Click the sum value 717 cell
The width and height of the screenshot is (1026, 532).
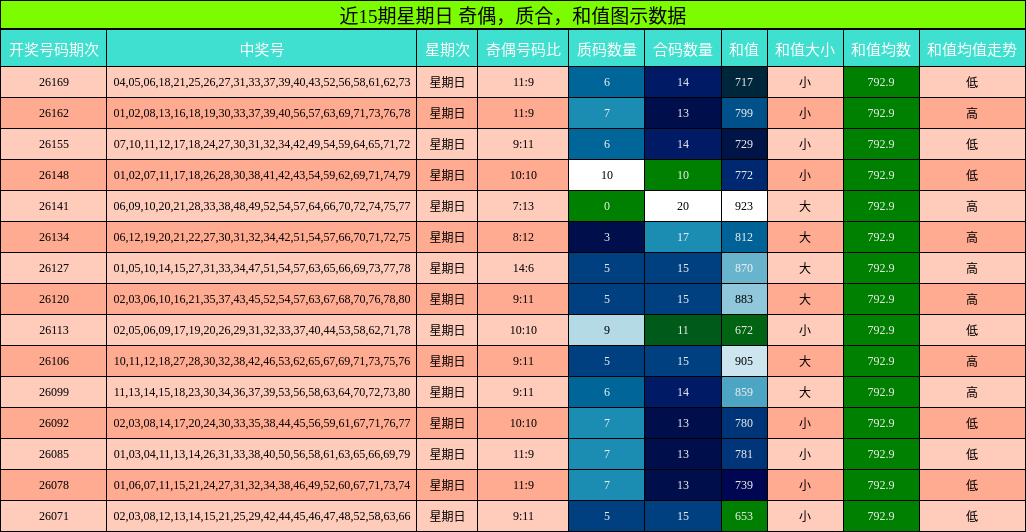[744, 82]
